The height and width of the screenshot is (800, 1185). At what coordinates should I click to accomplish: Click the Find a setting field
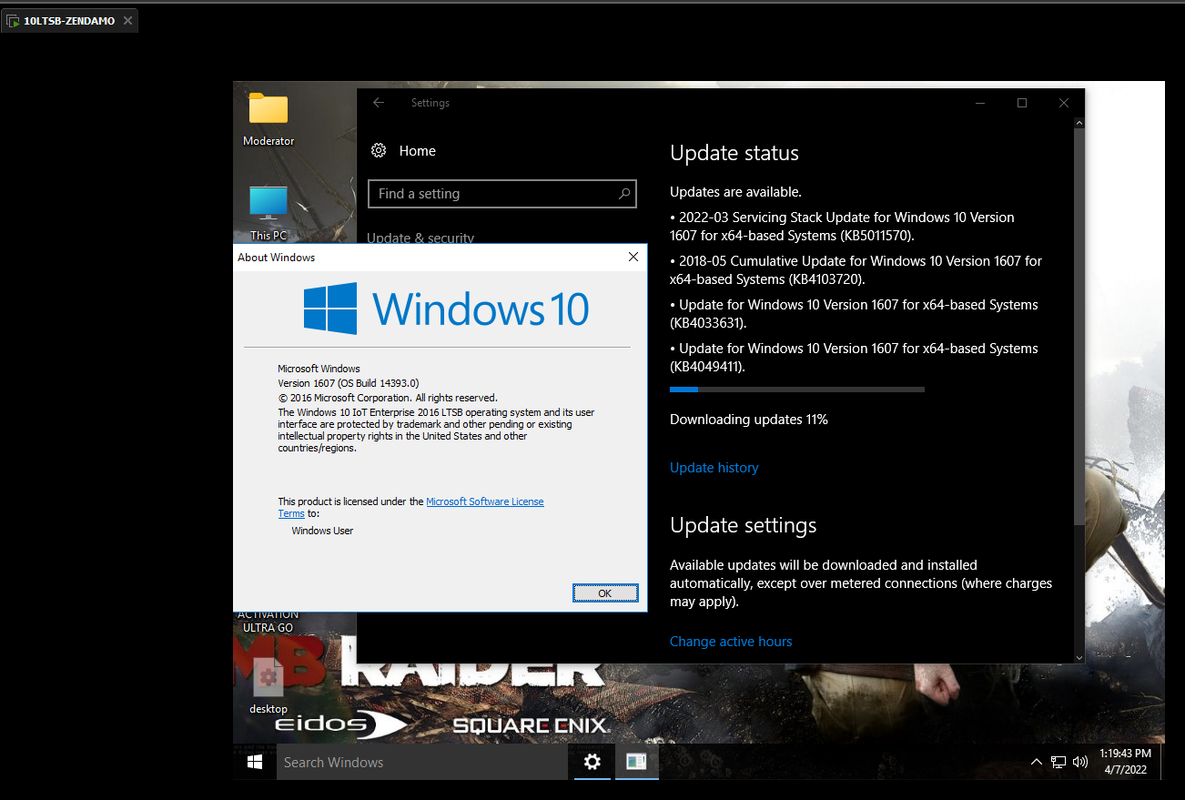502,193
